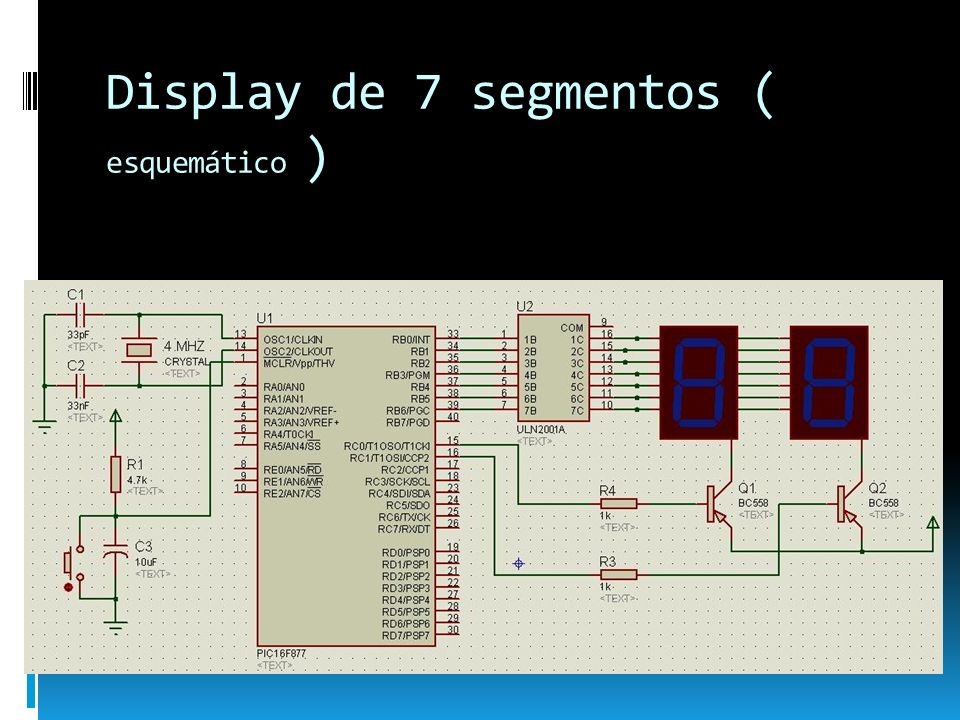Viewport: 960px width, 720px height.
Task: Click pin label 'OSC1/CLKIN'
Action: coord(293,339)
